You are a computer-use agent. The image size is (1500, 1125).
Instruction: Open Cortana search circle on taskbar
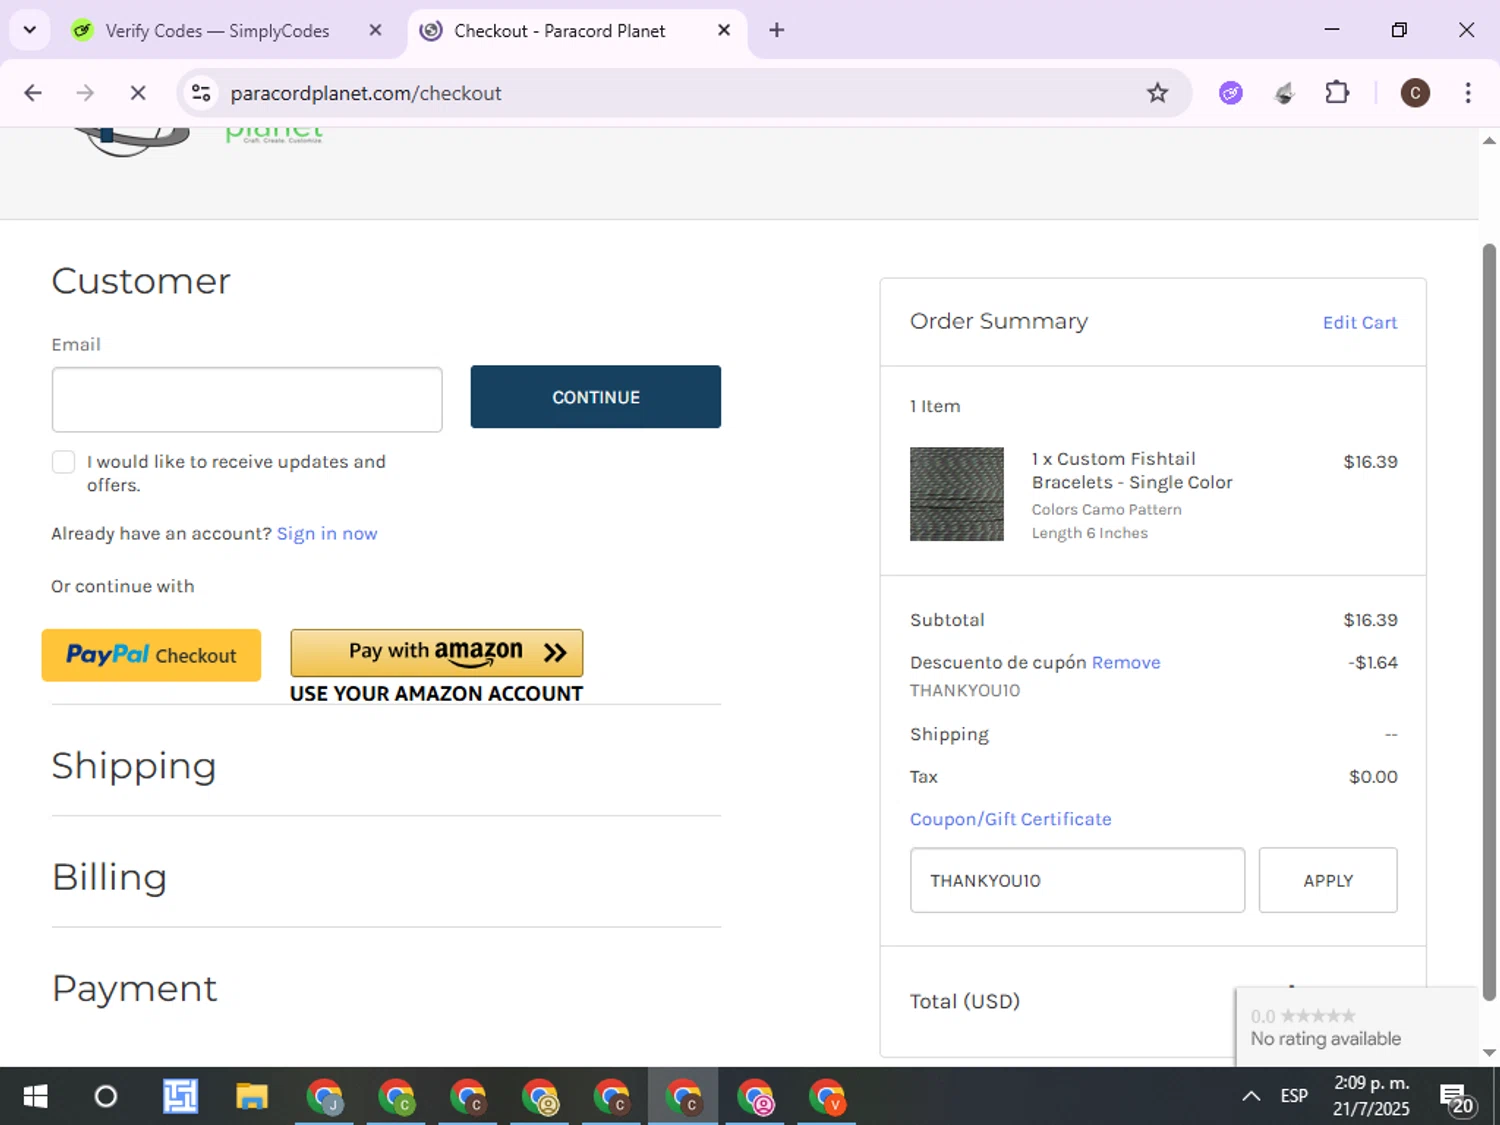[x=105, y=1097]
